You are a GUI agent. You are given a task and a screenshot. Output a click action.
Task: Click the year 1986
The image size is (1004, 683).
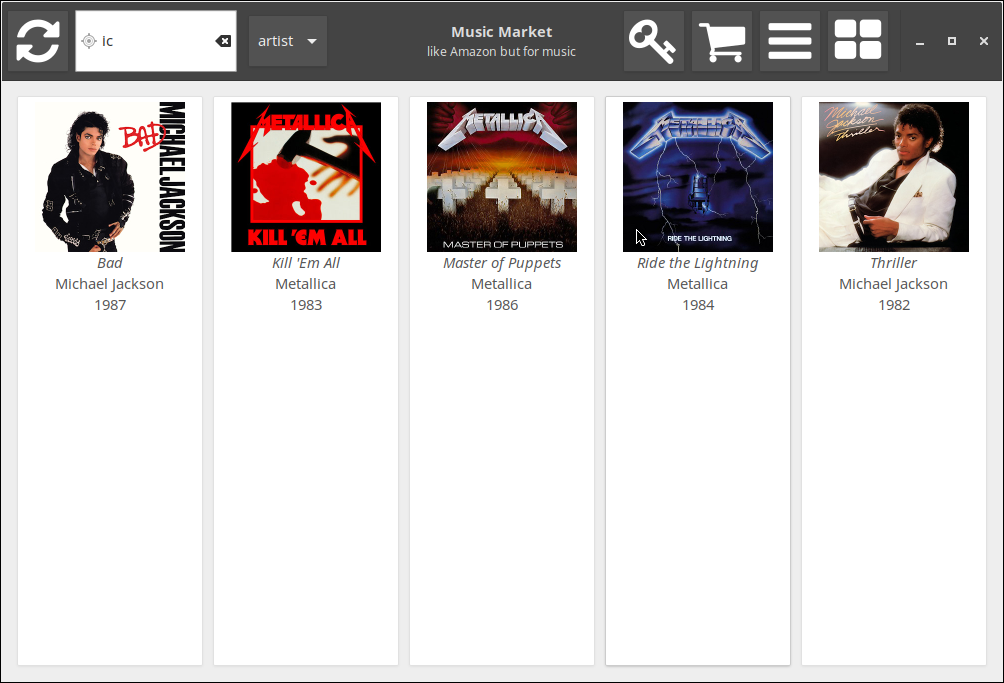coord(502,305)
